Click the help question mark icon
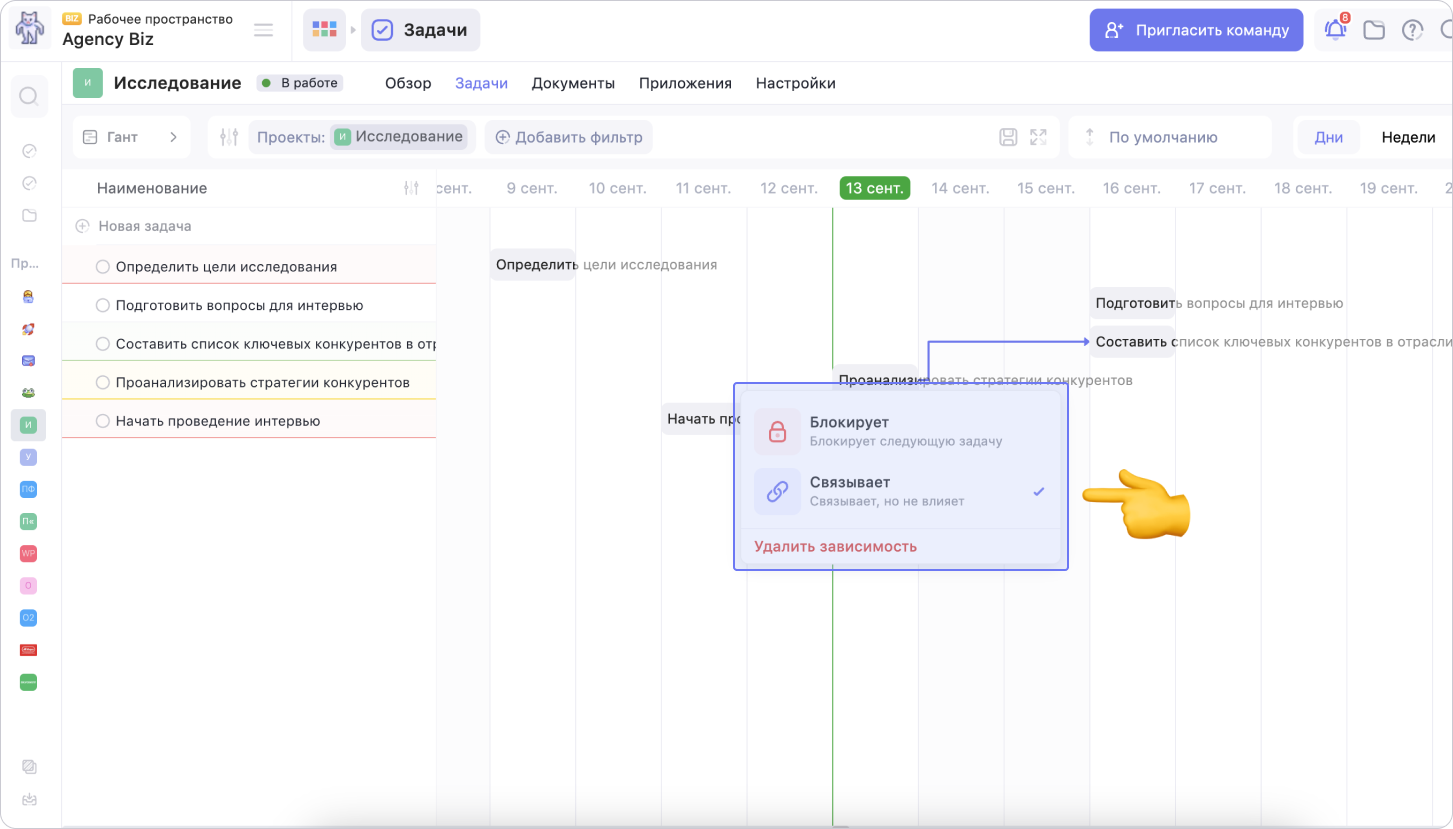This screenshot has width=1453, height=829. 1412,30
